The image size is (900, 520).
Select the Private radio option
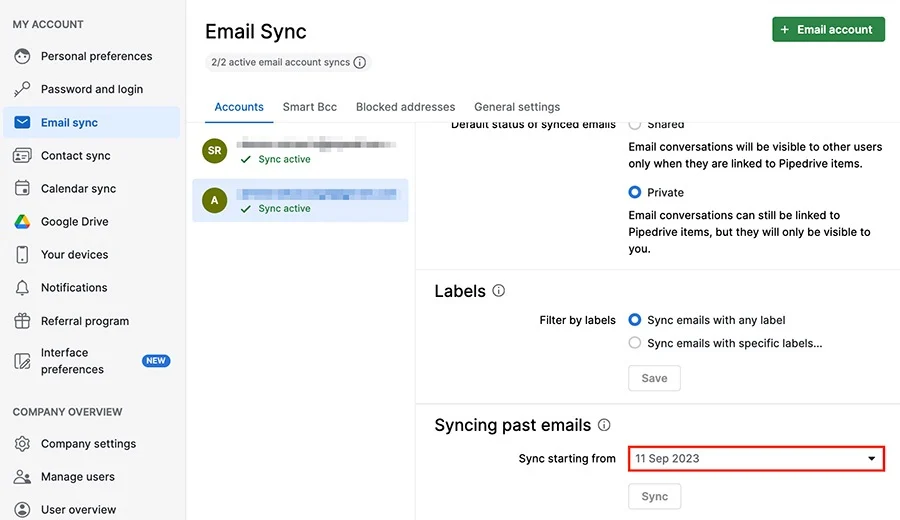634,192
